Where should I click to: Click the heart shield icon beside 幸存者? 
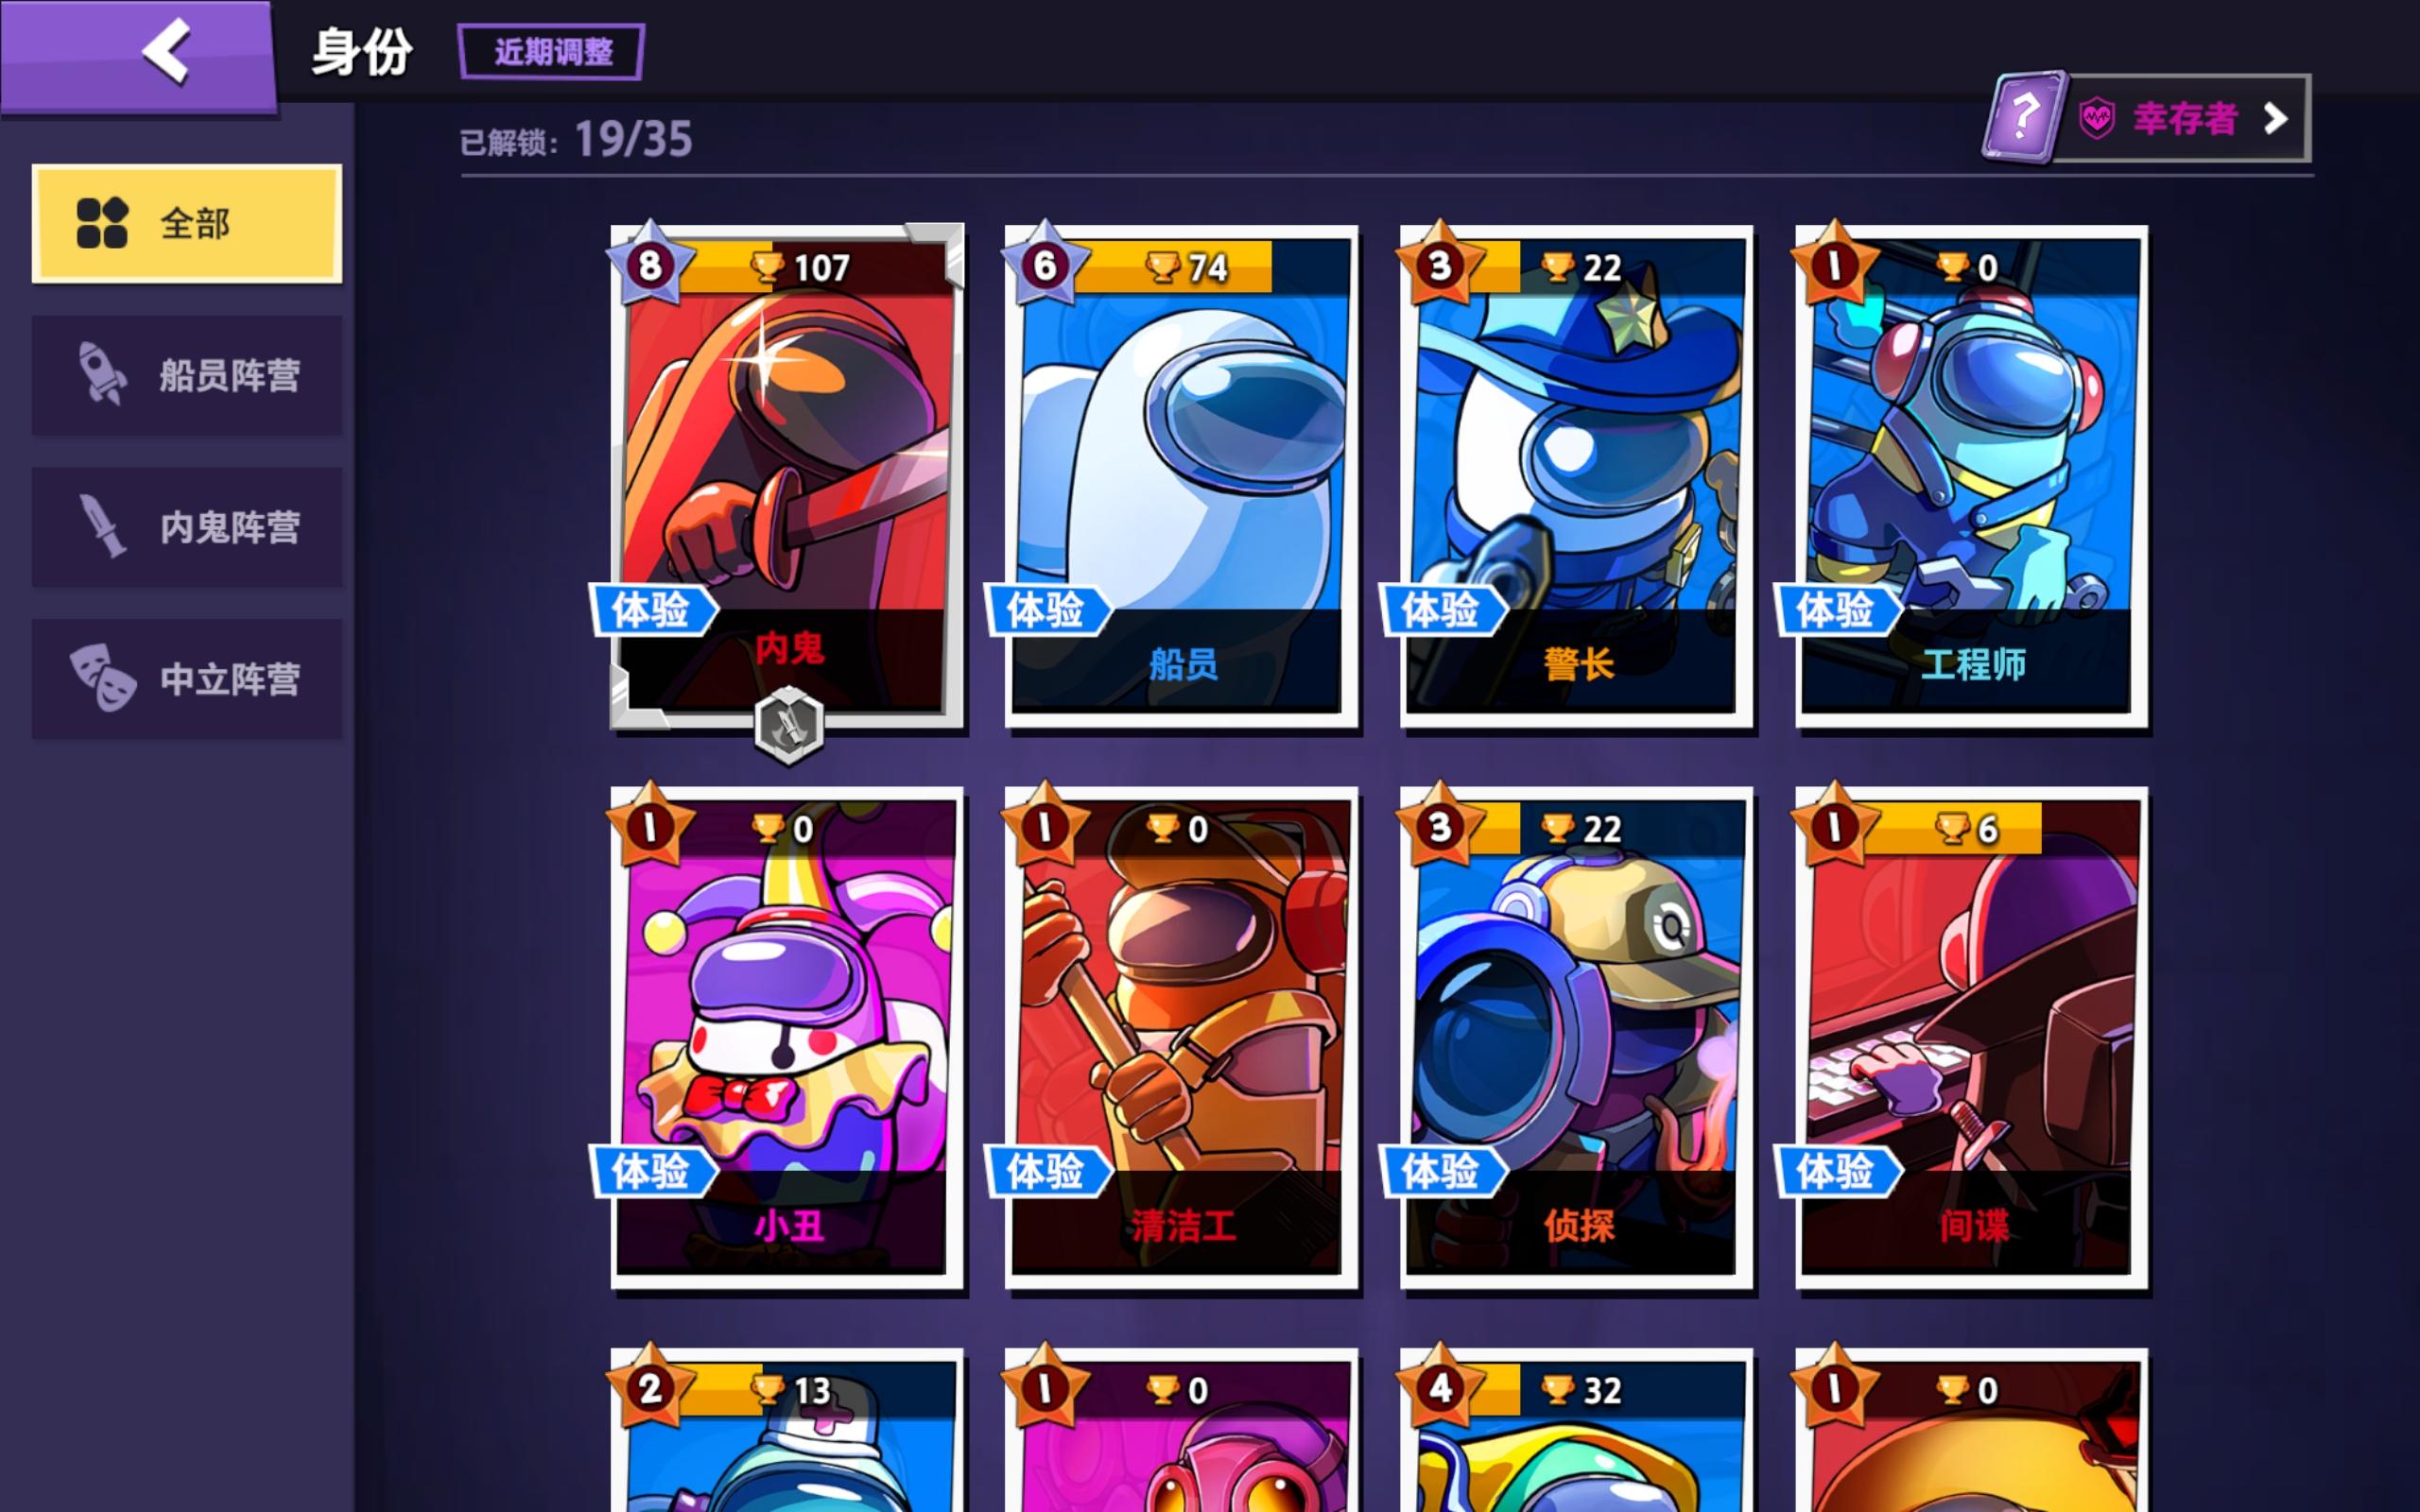coord(2097,119)
